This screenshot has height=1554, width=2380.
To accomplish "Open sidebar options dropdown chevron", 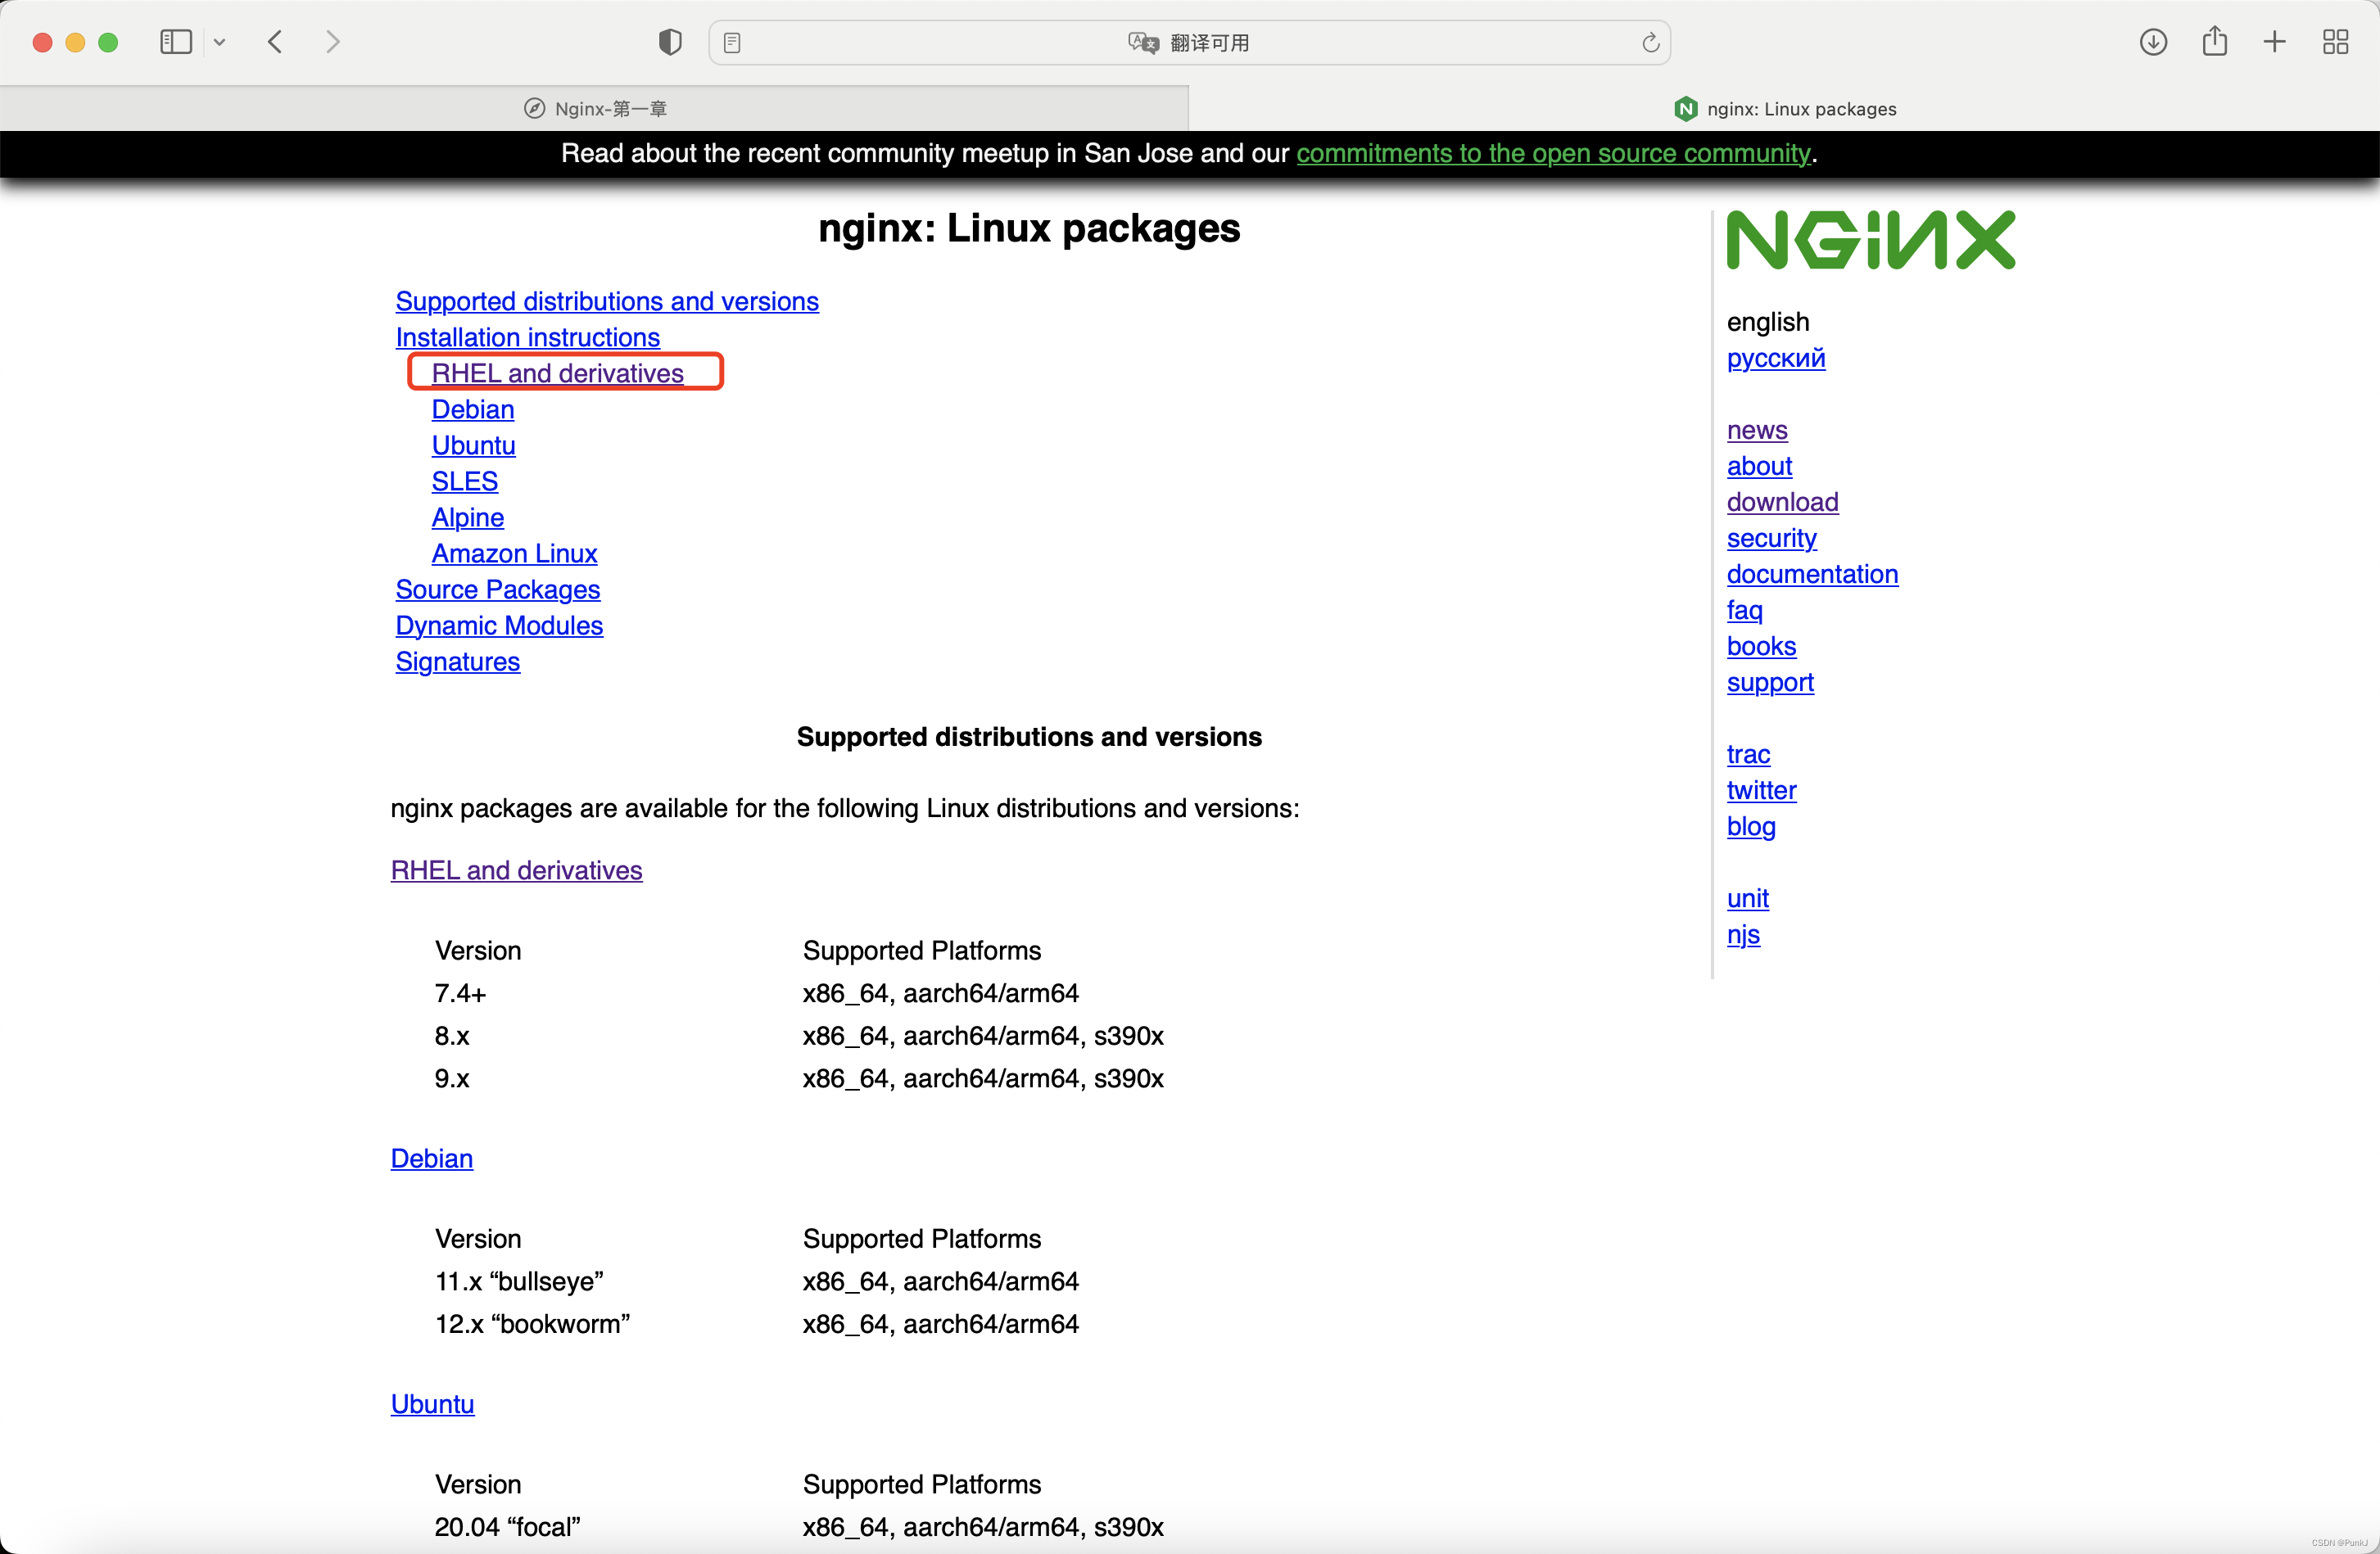I will (220, 42).
